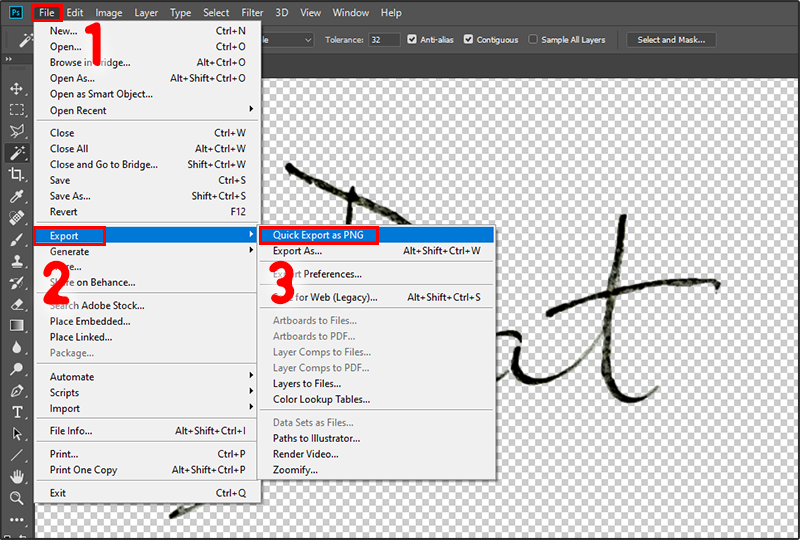Image resolution: width=800 pixels, height=540 pixels.
Task: Select the Polygonal Lasso tool
Action: 16,131
